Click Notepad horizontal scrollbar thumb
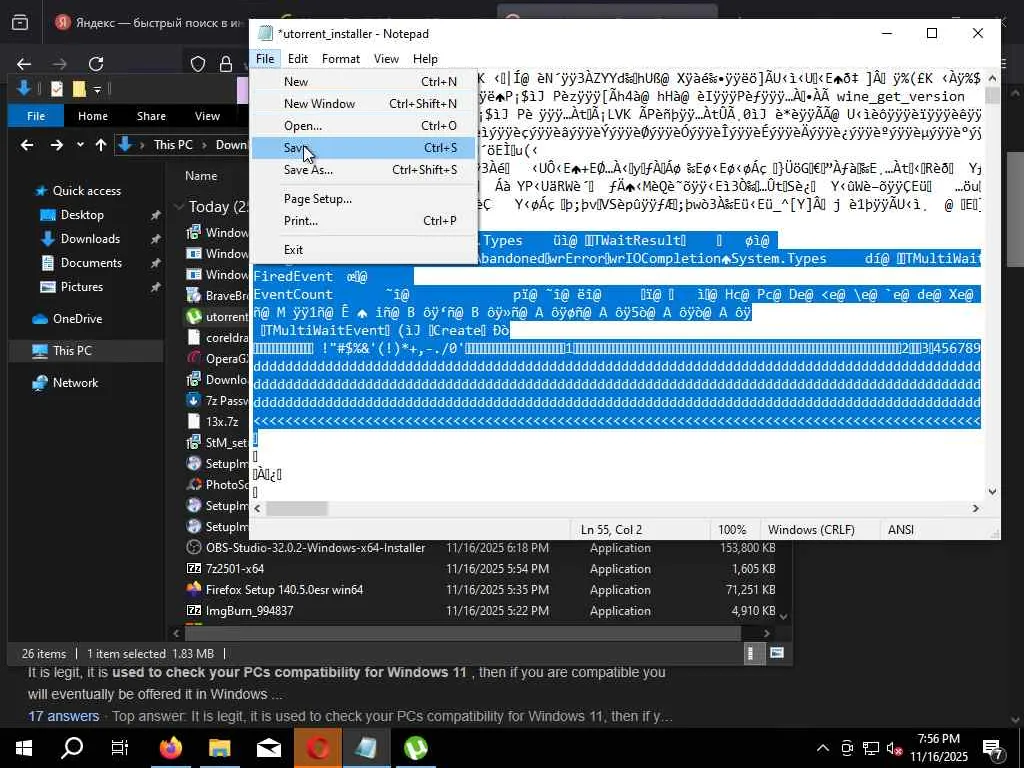 point(296,509)
